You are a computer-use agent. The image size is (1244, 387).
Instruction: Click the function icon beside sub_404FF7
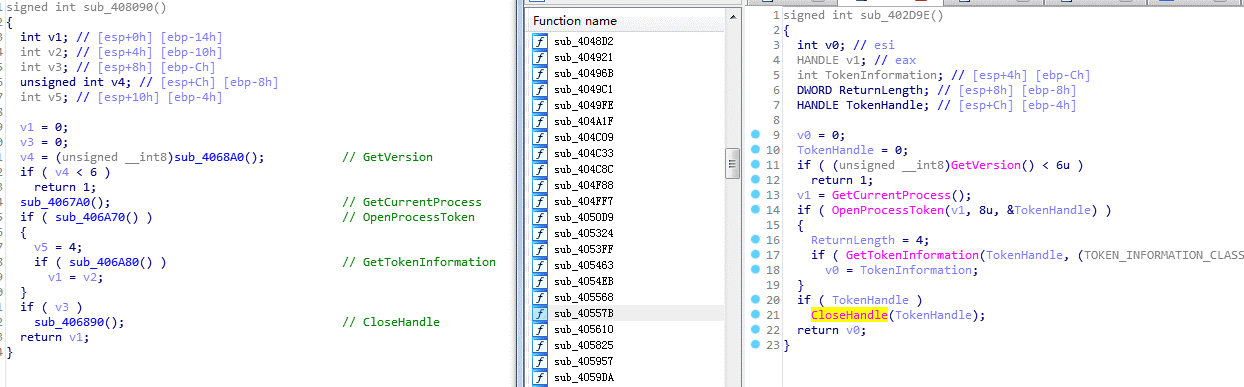point(540,201)
